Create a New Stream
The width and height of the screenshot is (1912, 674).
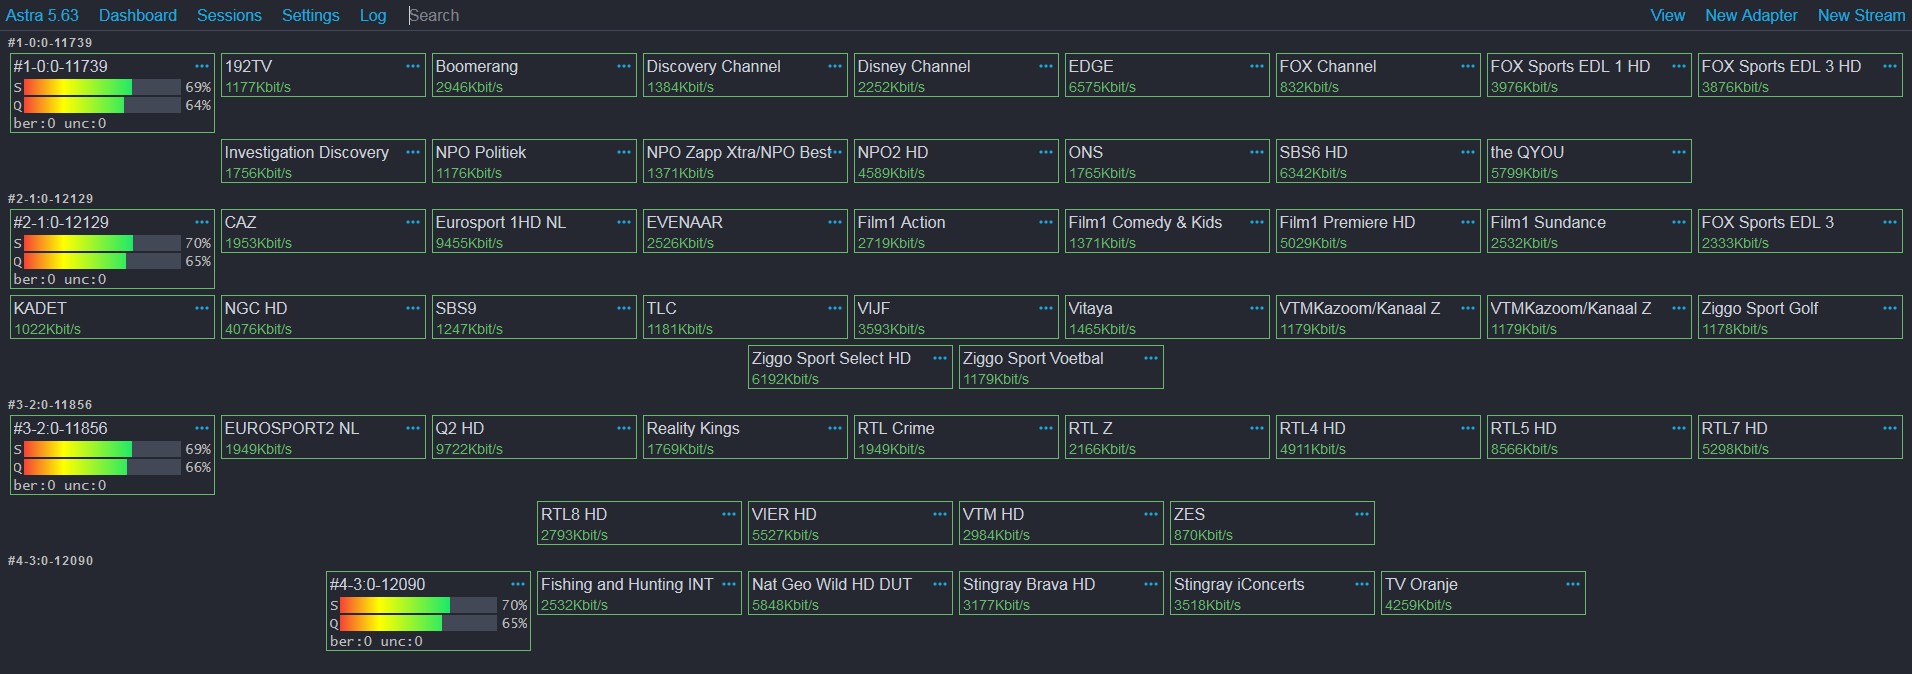(1861, 15)
